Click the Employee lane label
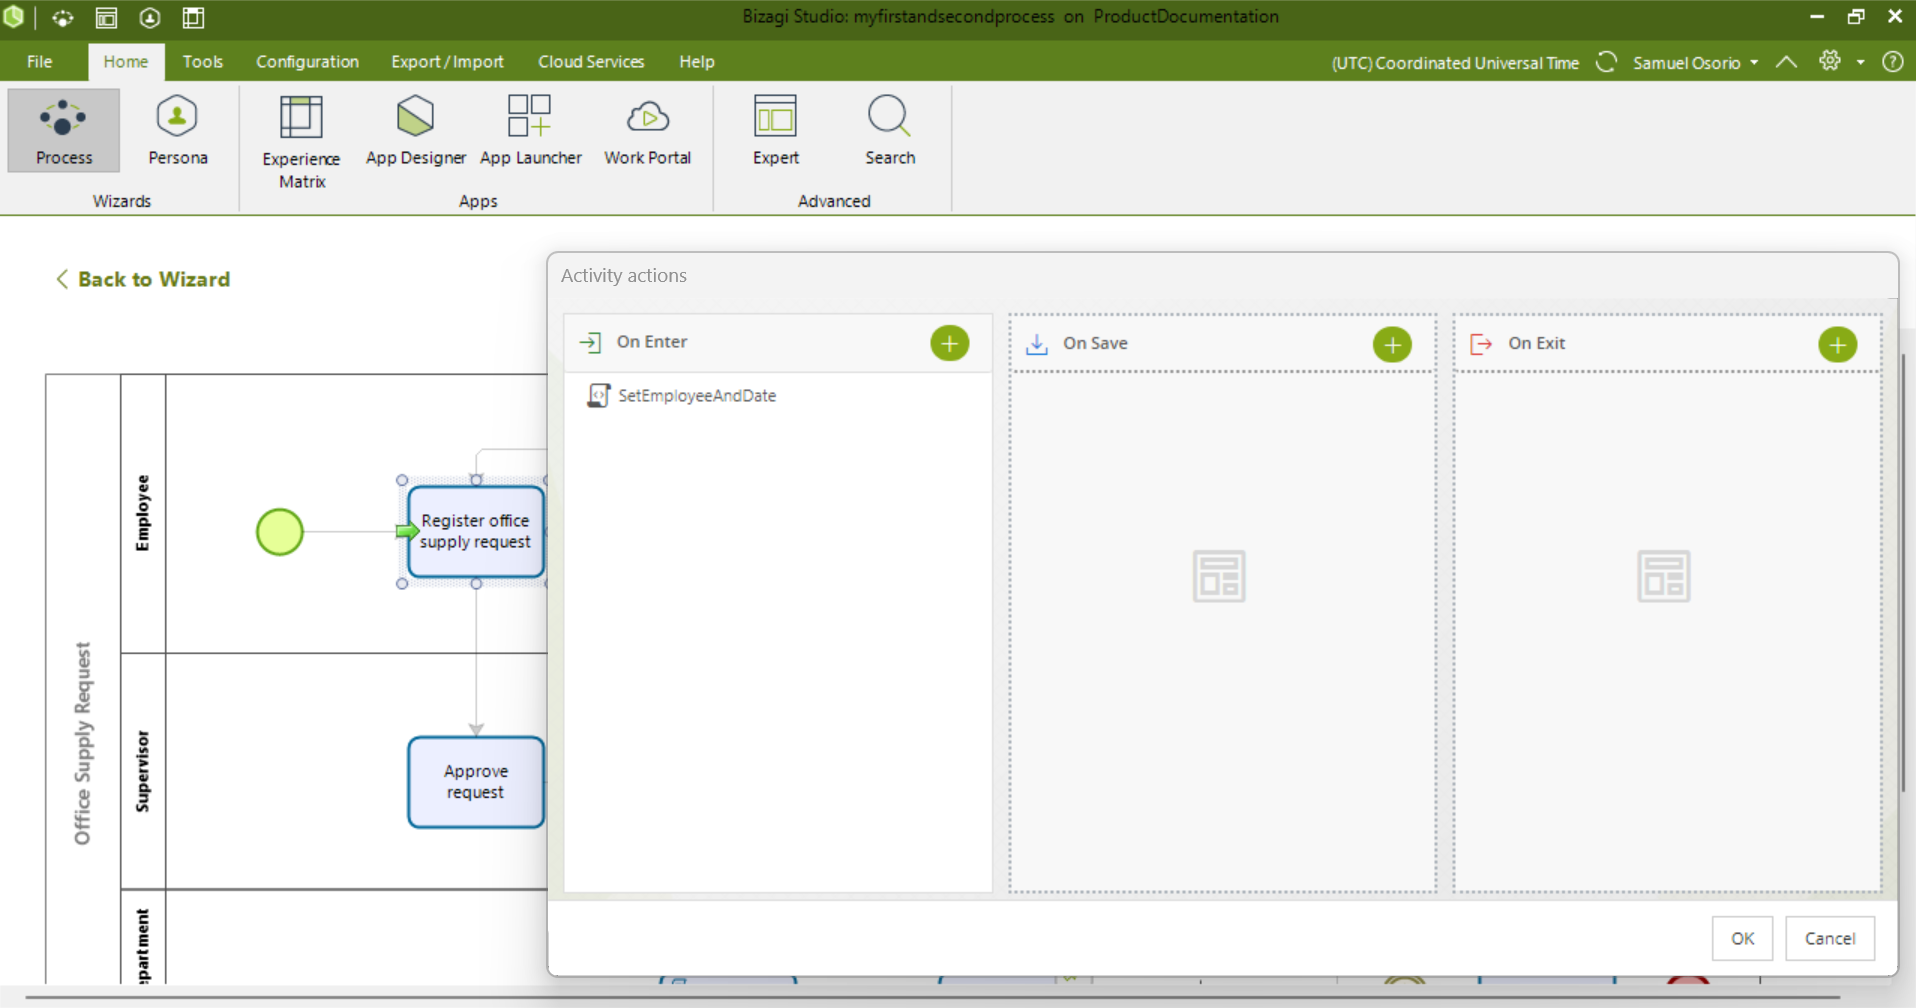The width and height of the screenshot is (1916, 1008). [x=143, y=513]
